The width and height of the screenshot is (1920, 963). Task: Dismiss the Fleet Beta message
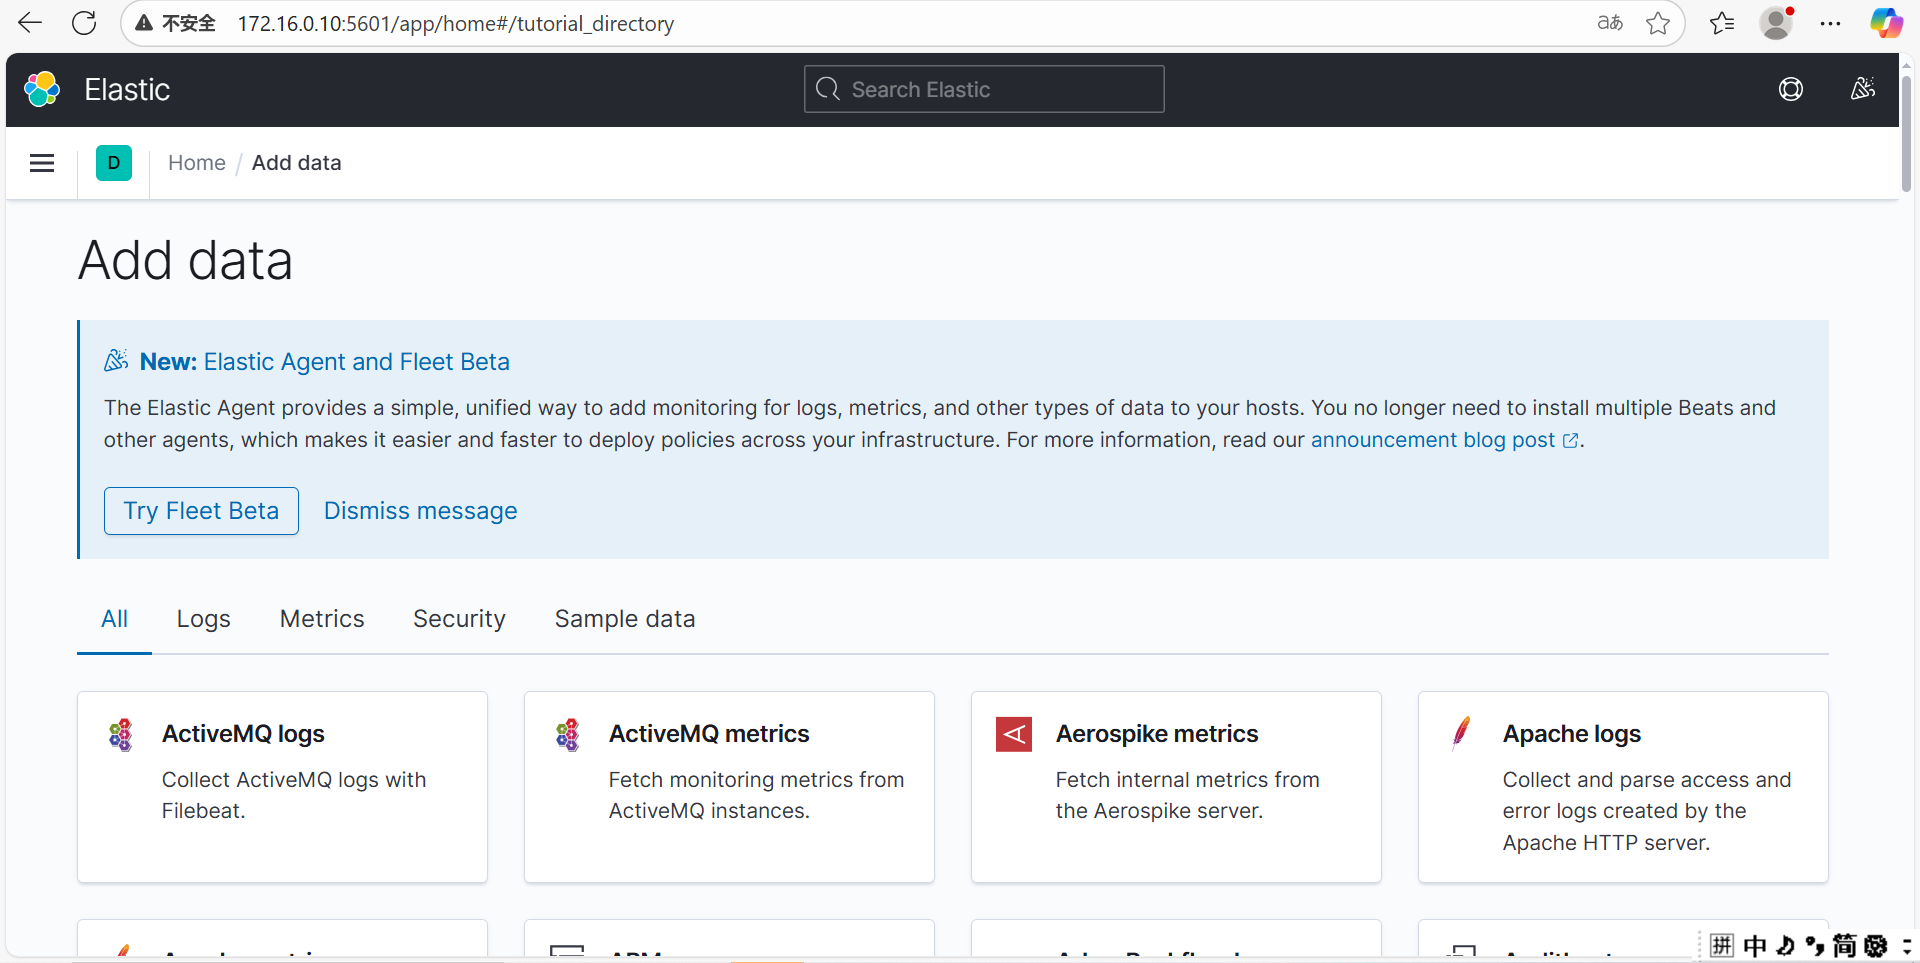[420, 511]
